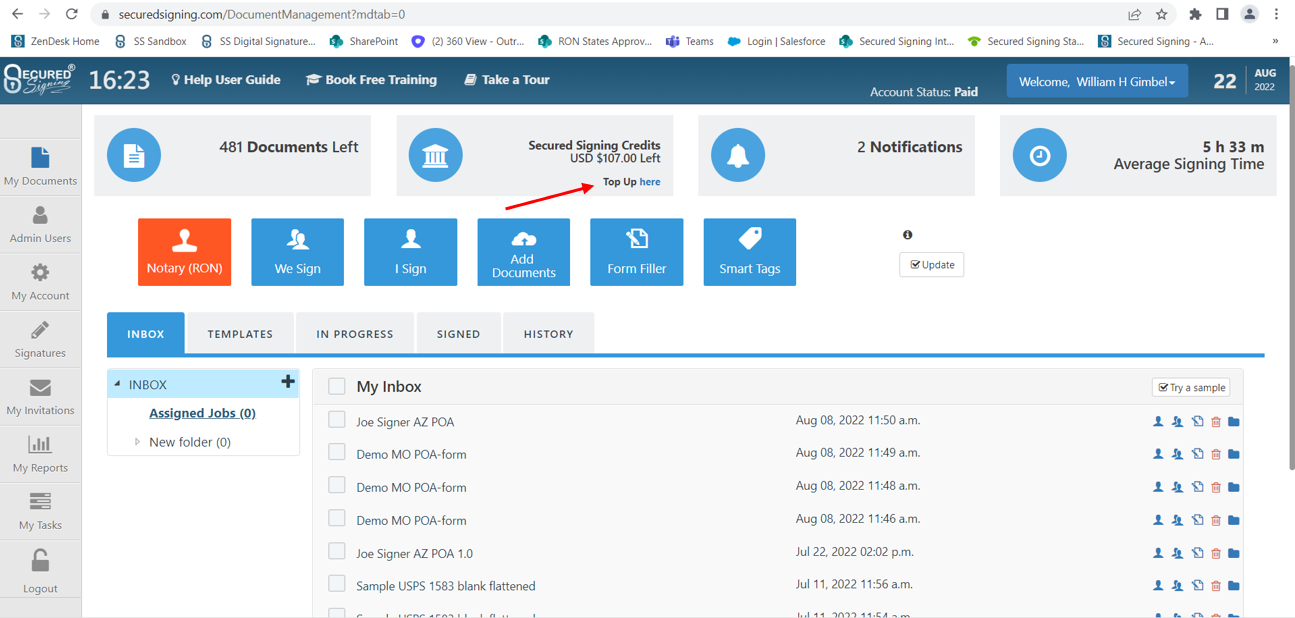Select all with the My Inbox checkbox
Viewport: 1295px width, 618px height.
pyautogui.click(x=337, y=386)
